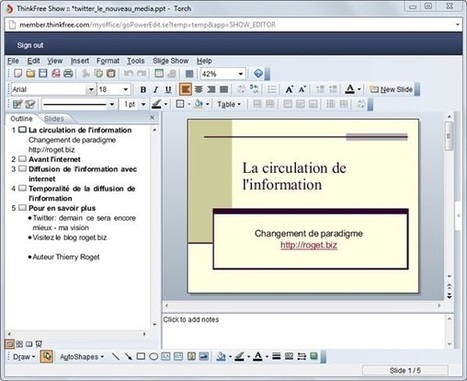This screenshot has width=467, height=381.
Task: Choose arrow style in the drawing toolbar
Action: [302, 357]
